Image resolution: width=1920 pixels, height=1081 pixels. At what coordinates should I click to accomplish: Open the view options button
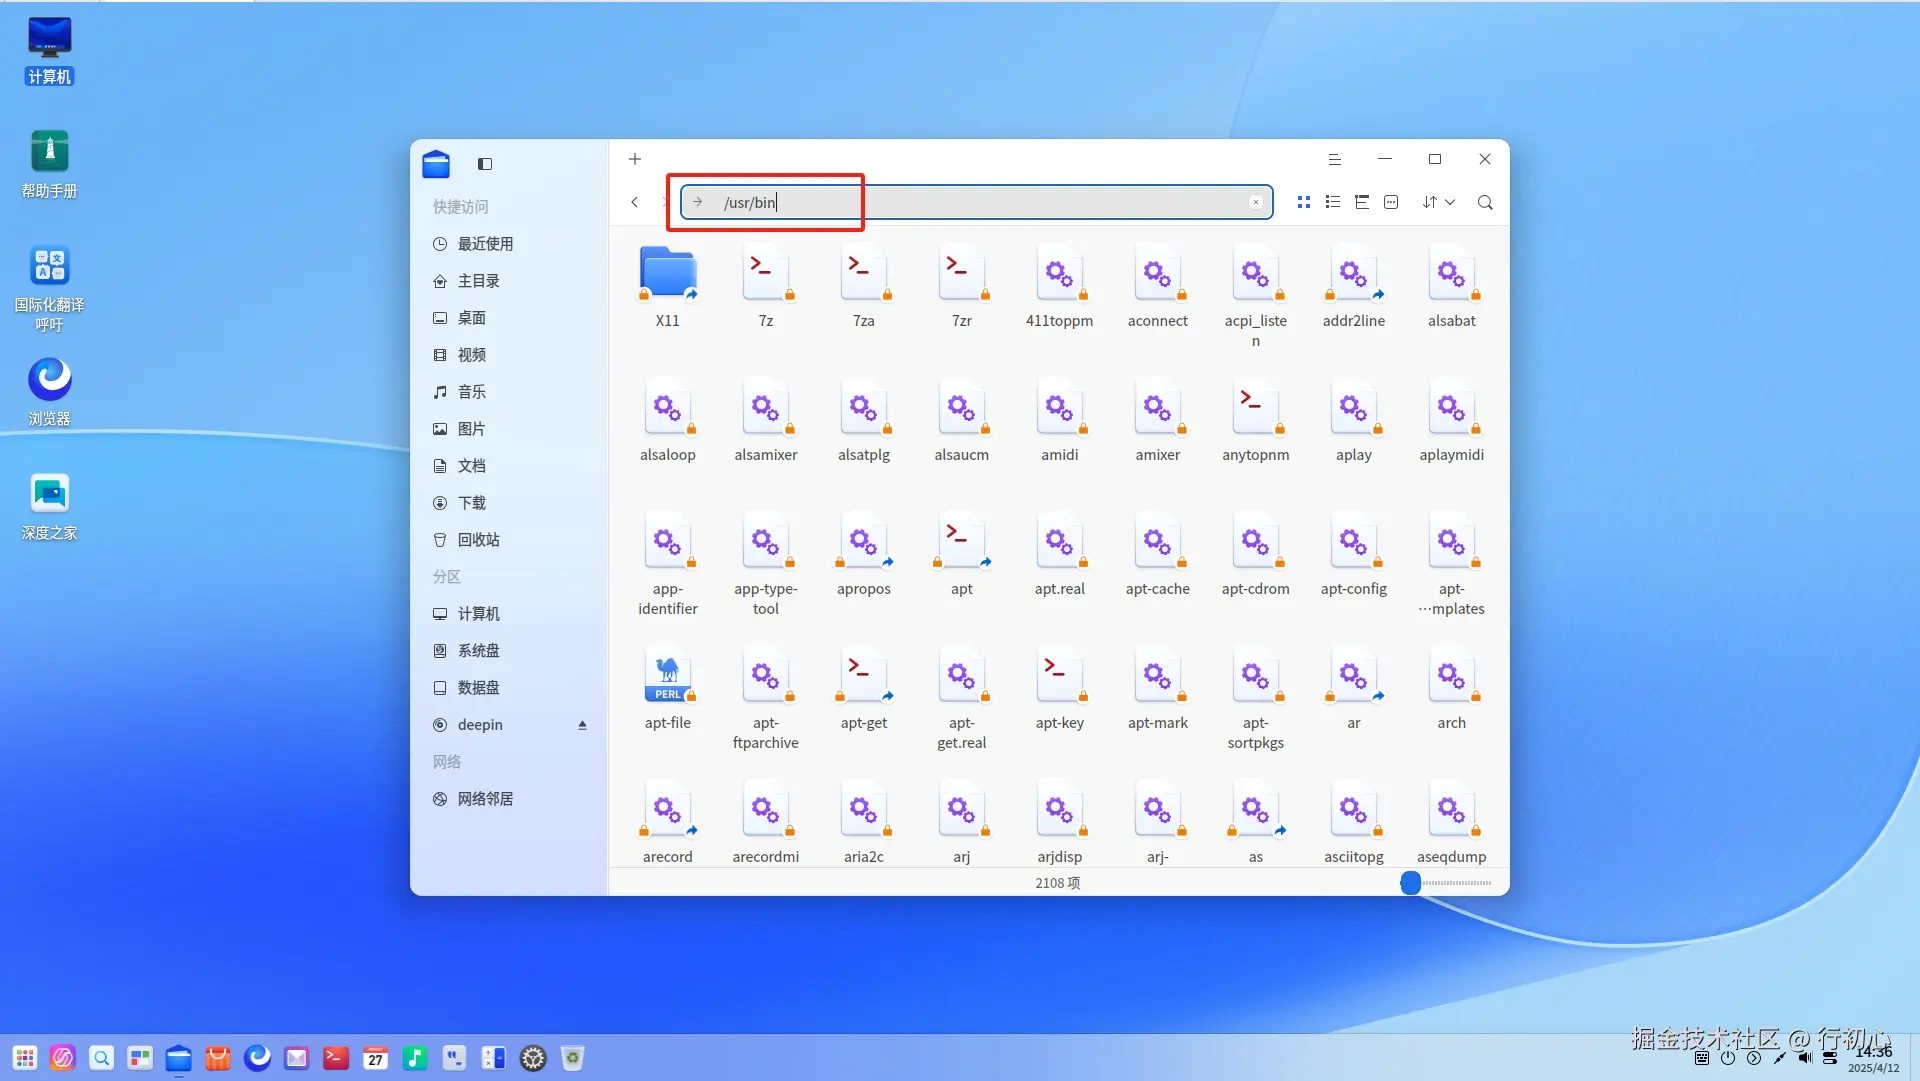tap(1391, 202)
